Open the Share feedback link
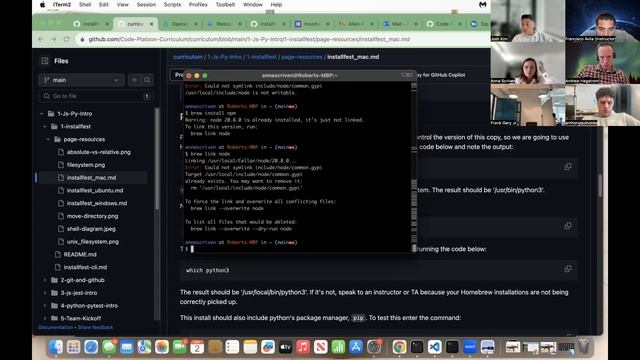Screen dimensions: 640x360 point(96,327)
